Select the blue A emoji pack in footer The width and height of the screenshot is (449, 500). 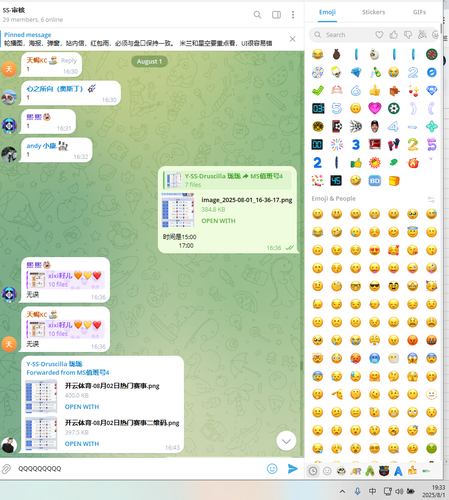pyautogui.click(x=398, y=471)
